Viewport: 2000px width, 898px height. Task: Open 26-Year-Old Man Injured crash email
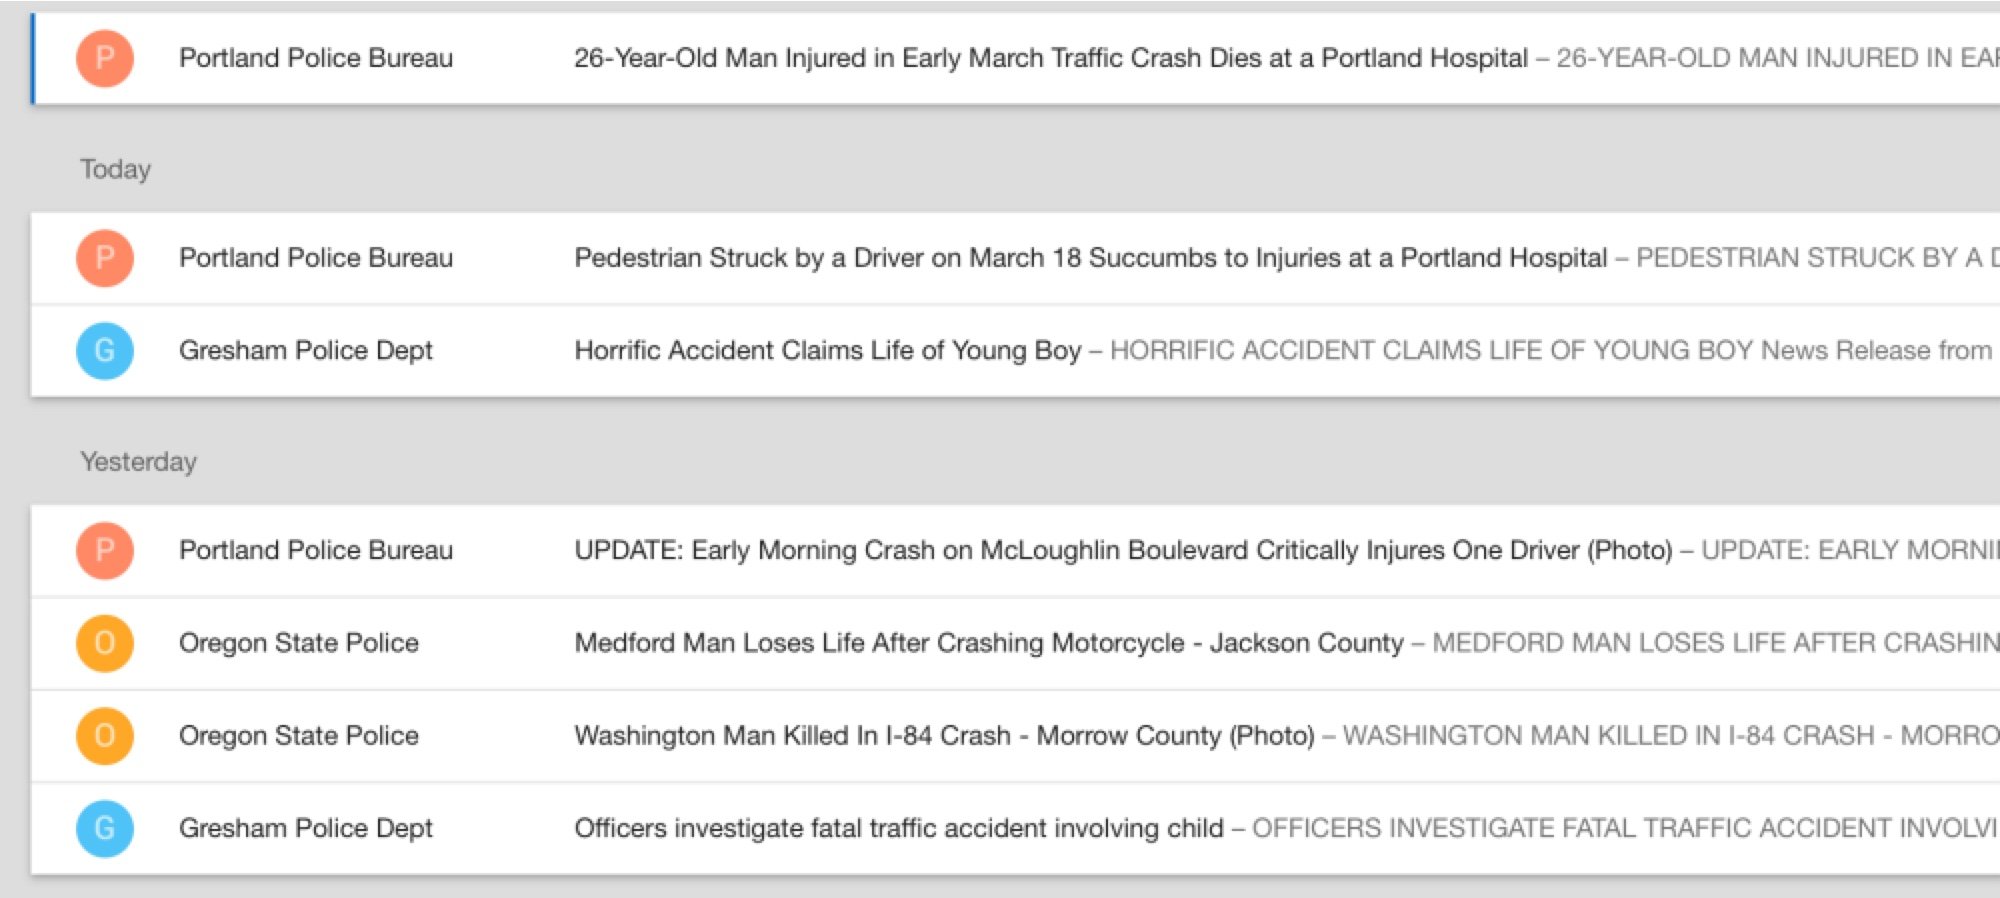click(1015, 58)
